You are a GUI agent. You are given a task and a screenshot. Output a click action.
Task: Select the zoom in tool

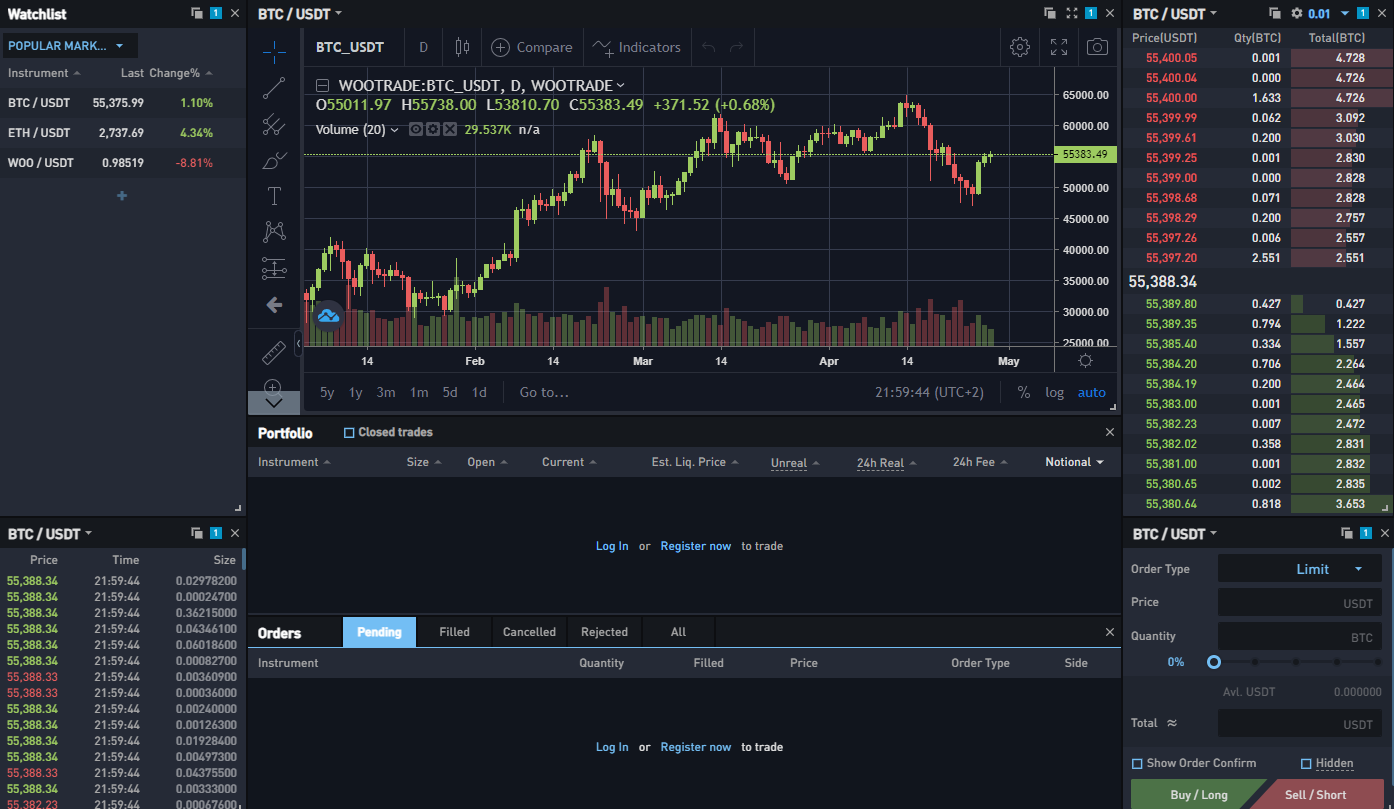point(274,386)
